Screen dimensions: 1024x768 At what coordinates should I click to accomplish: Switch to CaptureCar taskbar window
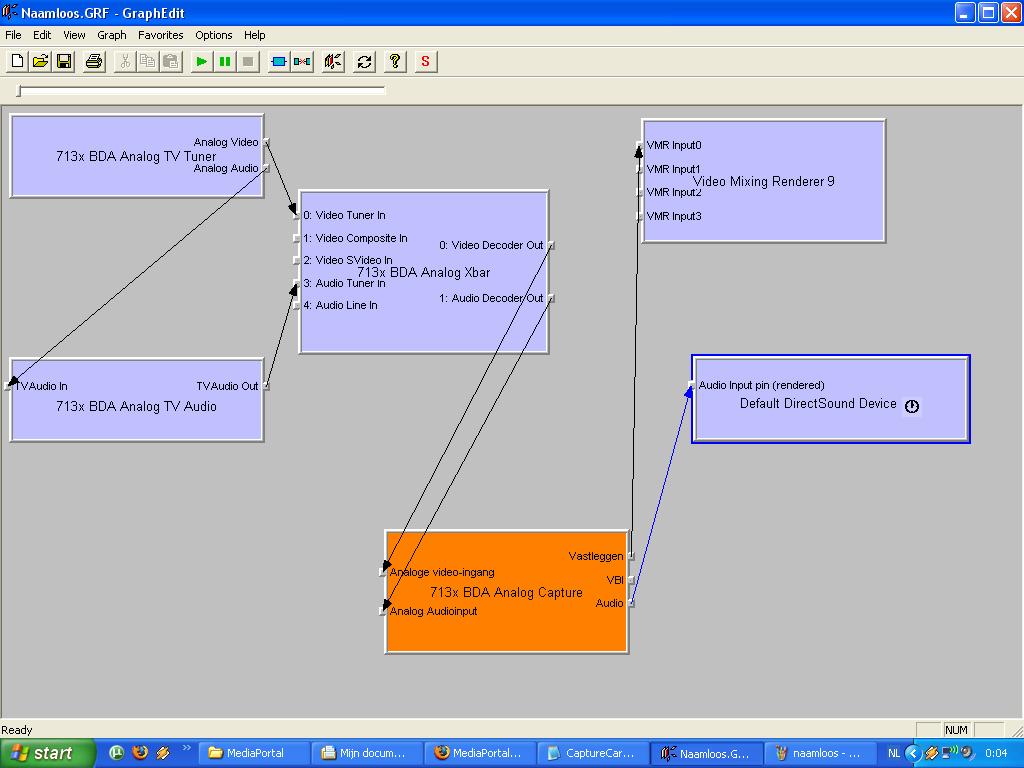tap(591, 753)
